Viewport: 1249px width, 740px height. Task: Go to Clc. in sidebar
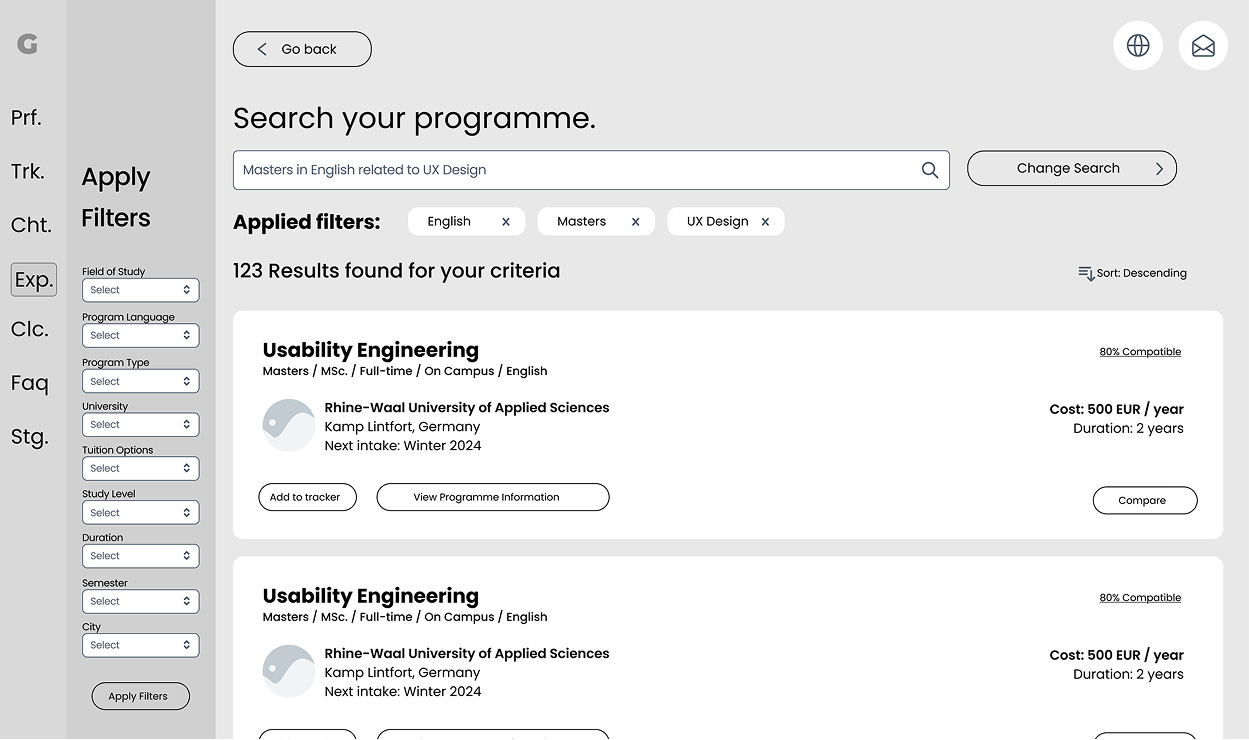point(30,329)
